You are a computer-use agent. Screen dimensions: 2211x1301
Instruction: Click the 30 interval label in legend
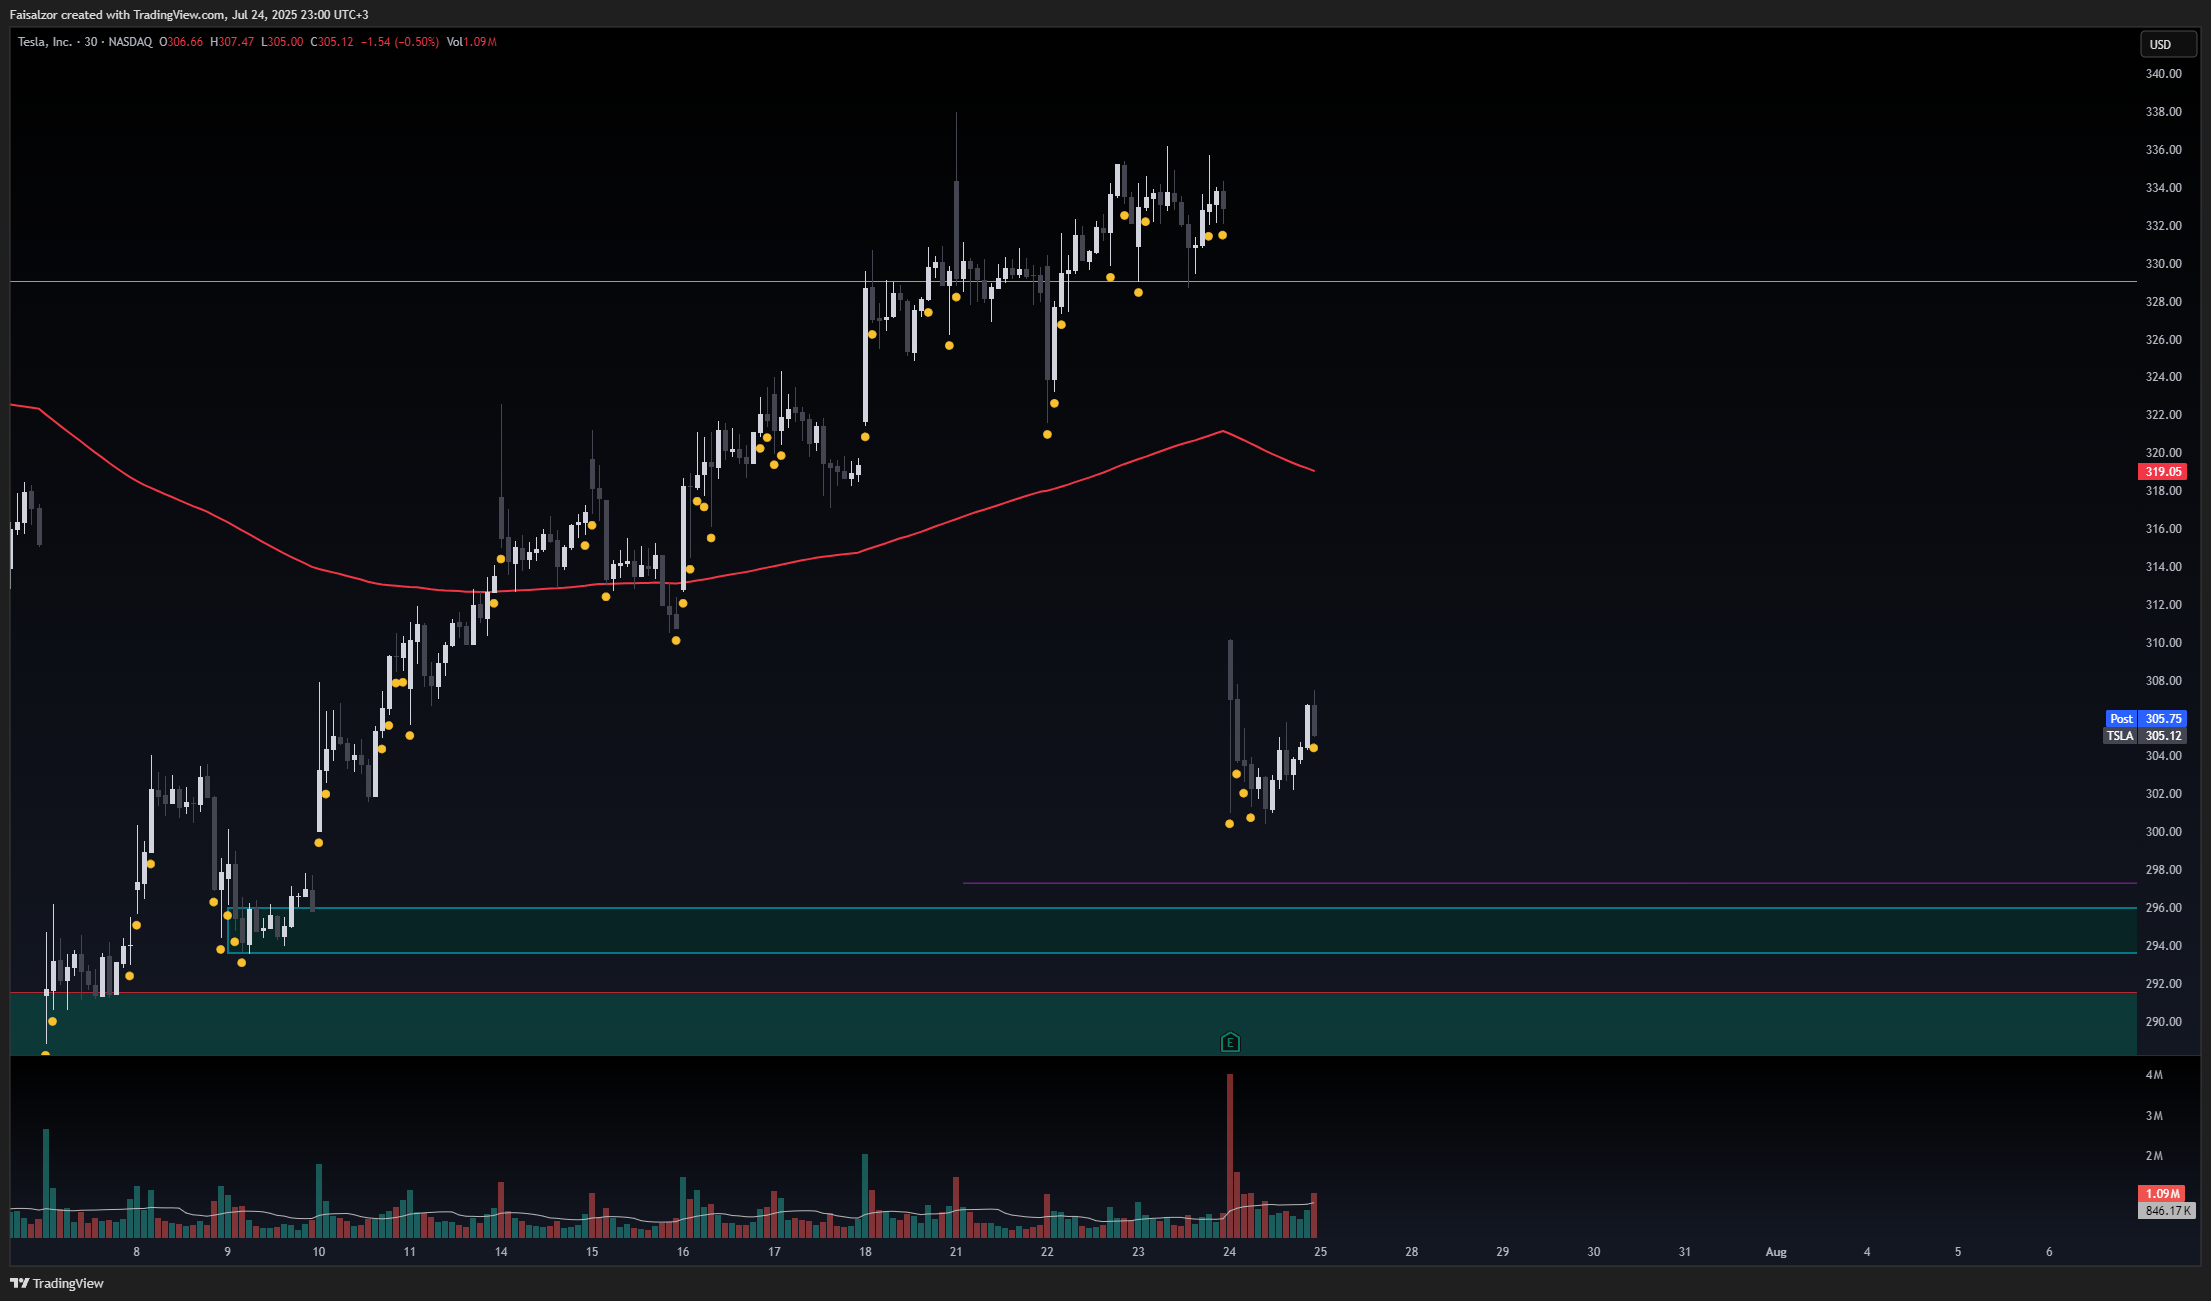pos(91,42)
